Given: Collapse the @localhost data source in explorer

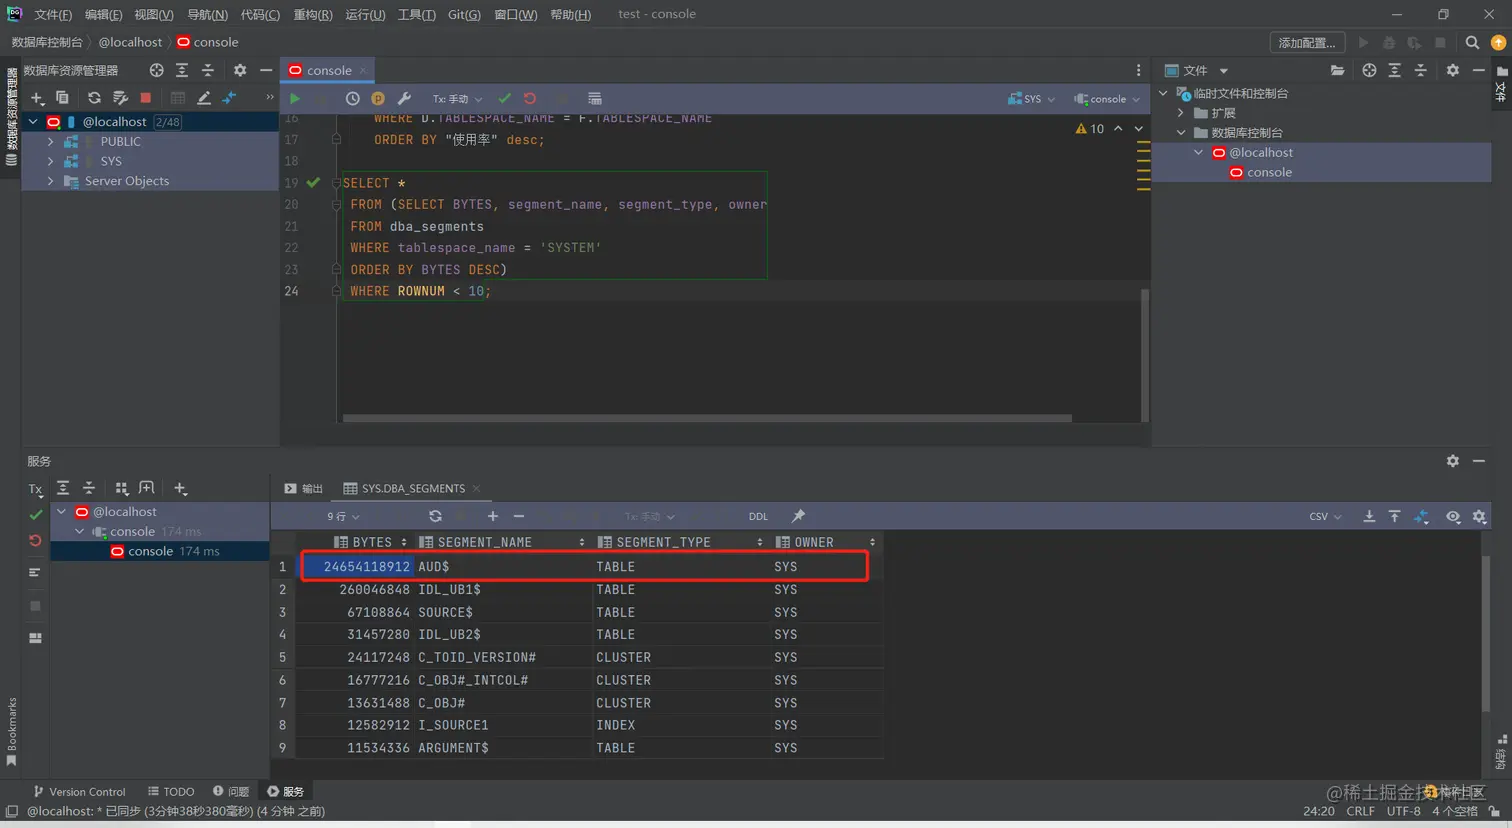Looking at the screenshot, I should coord(33,122).
